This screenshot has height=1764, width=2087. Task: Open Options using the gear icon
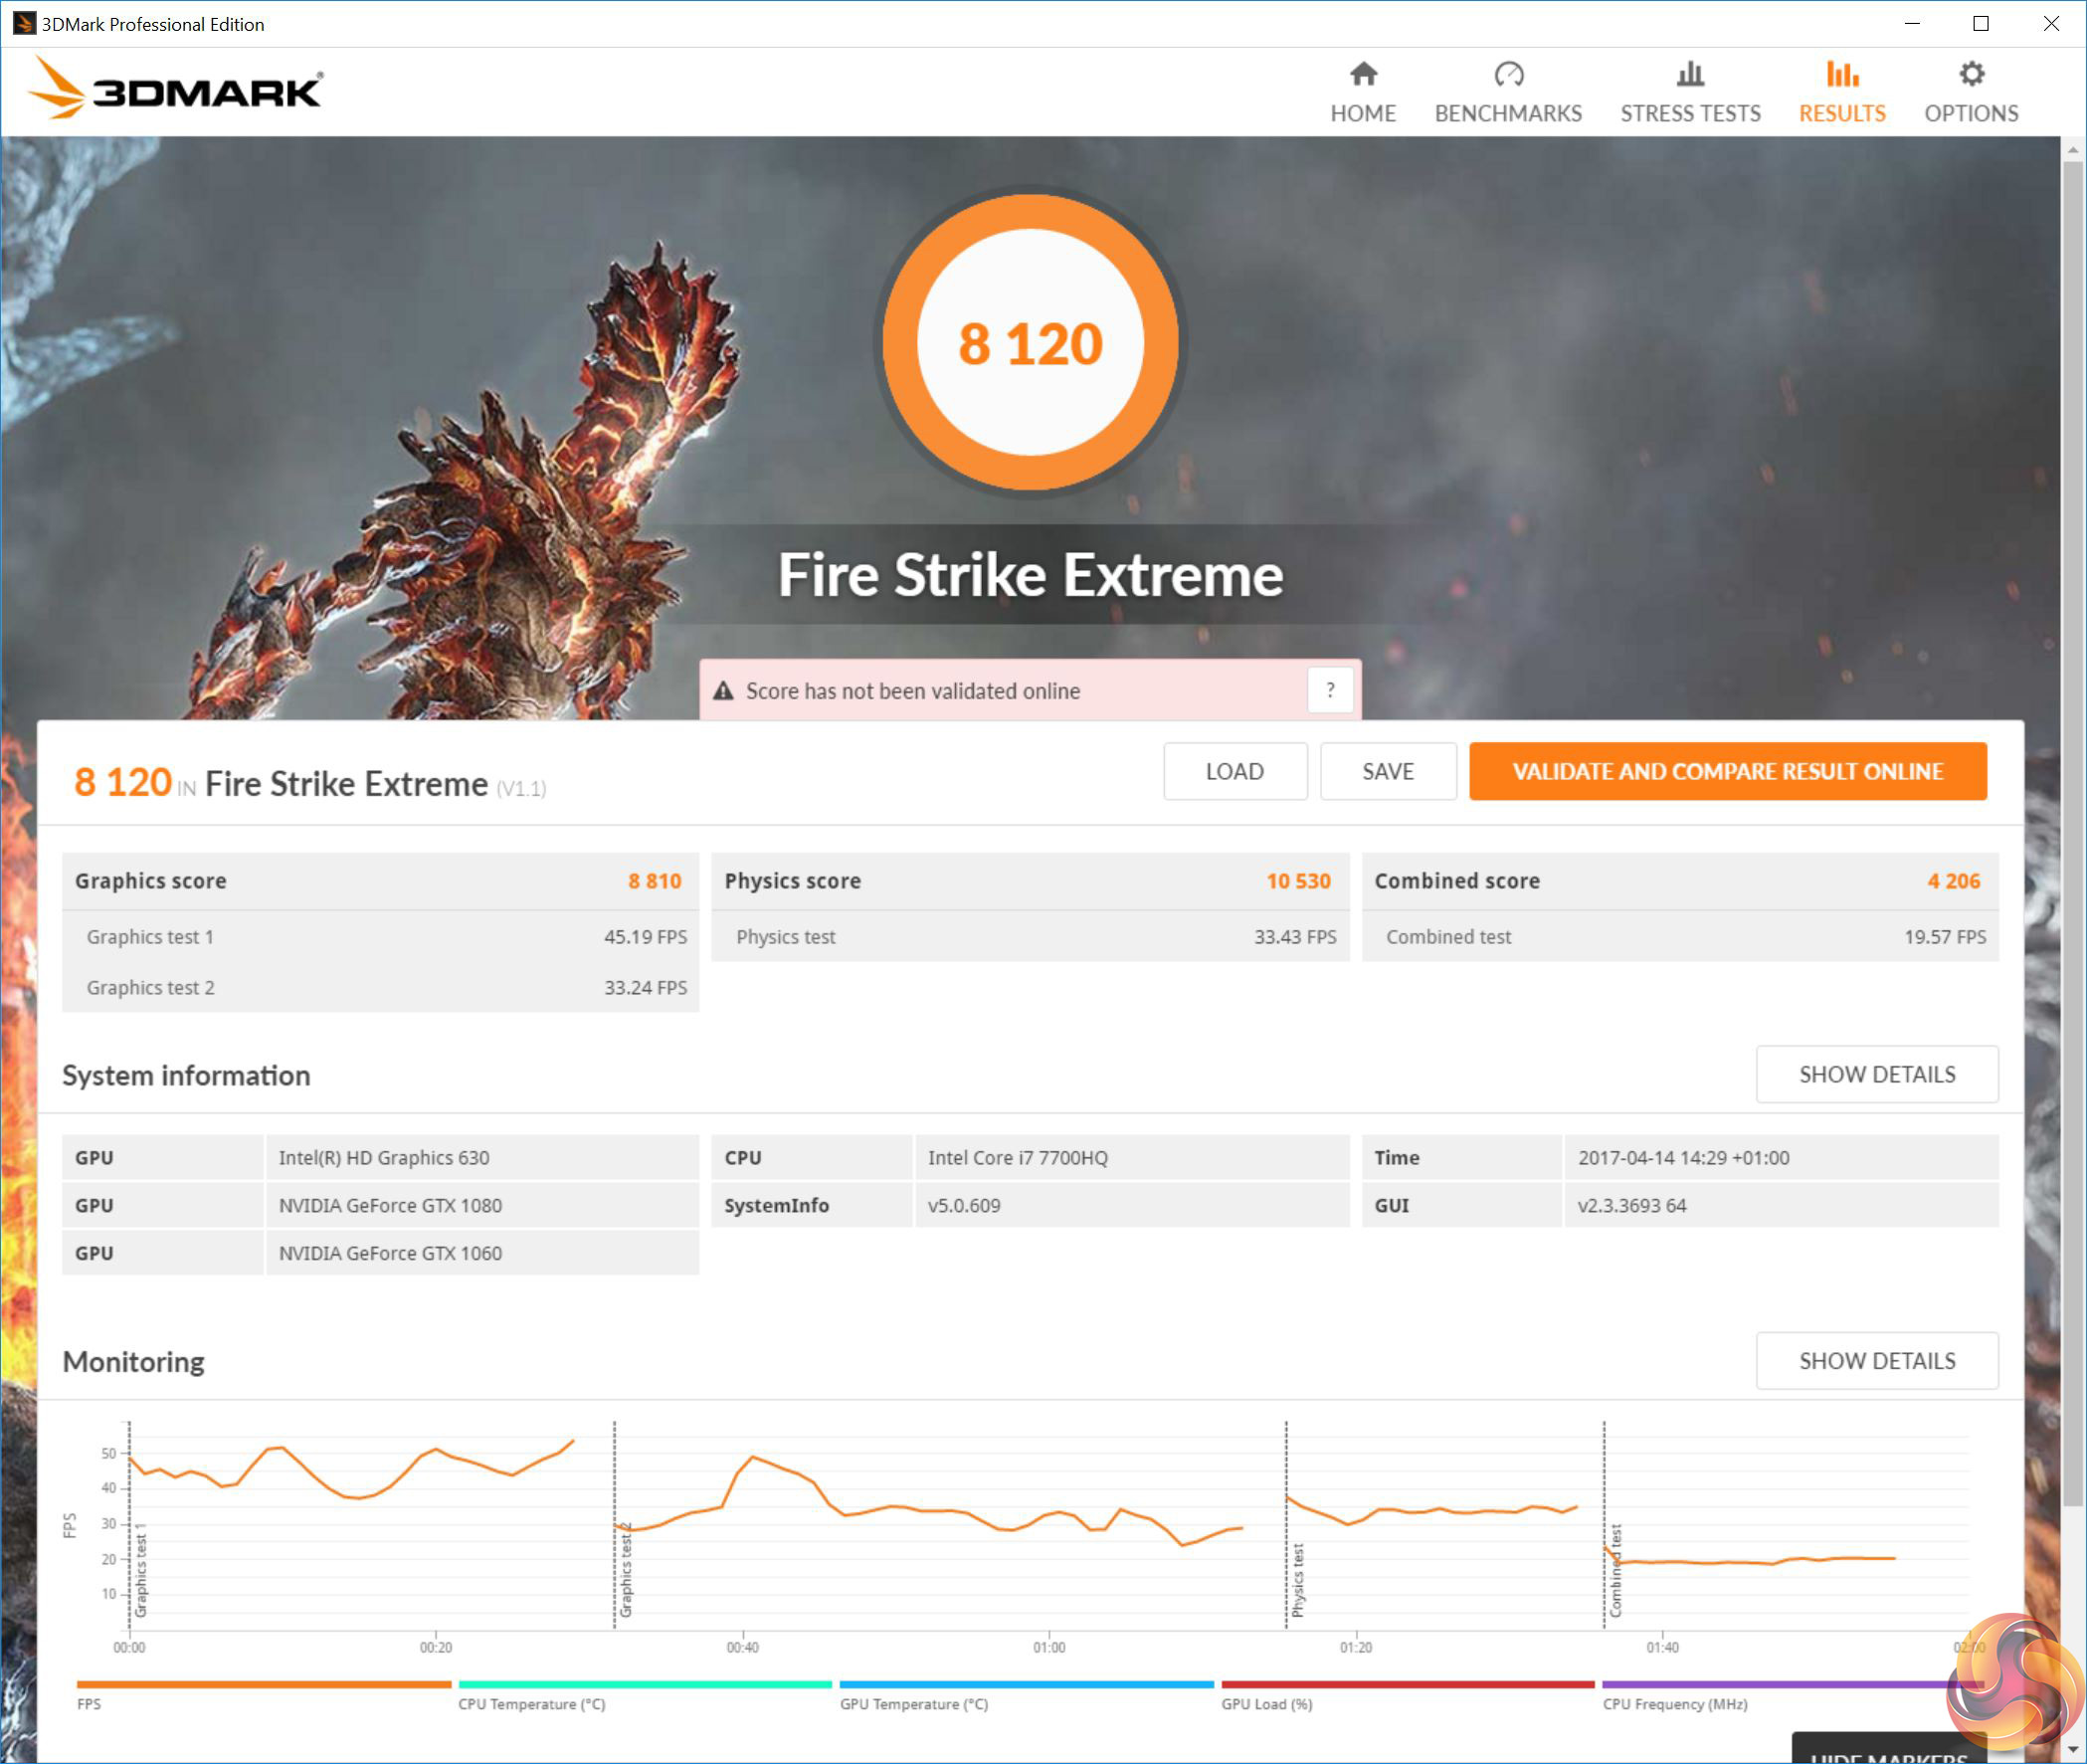[1971, 74]
